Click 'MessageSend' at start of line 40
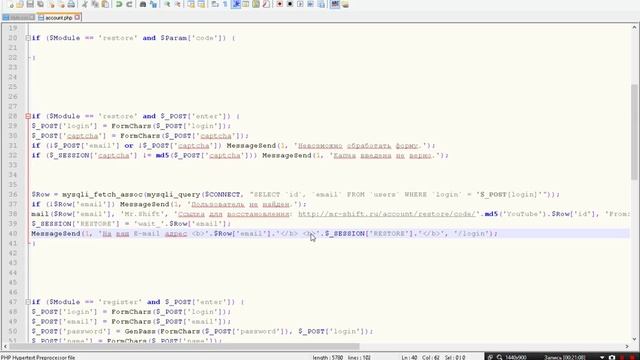Screen dimensions: 640x360 click(56, 234)
